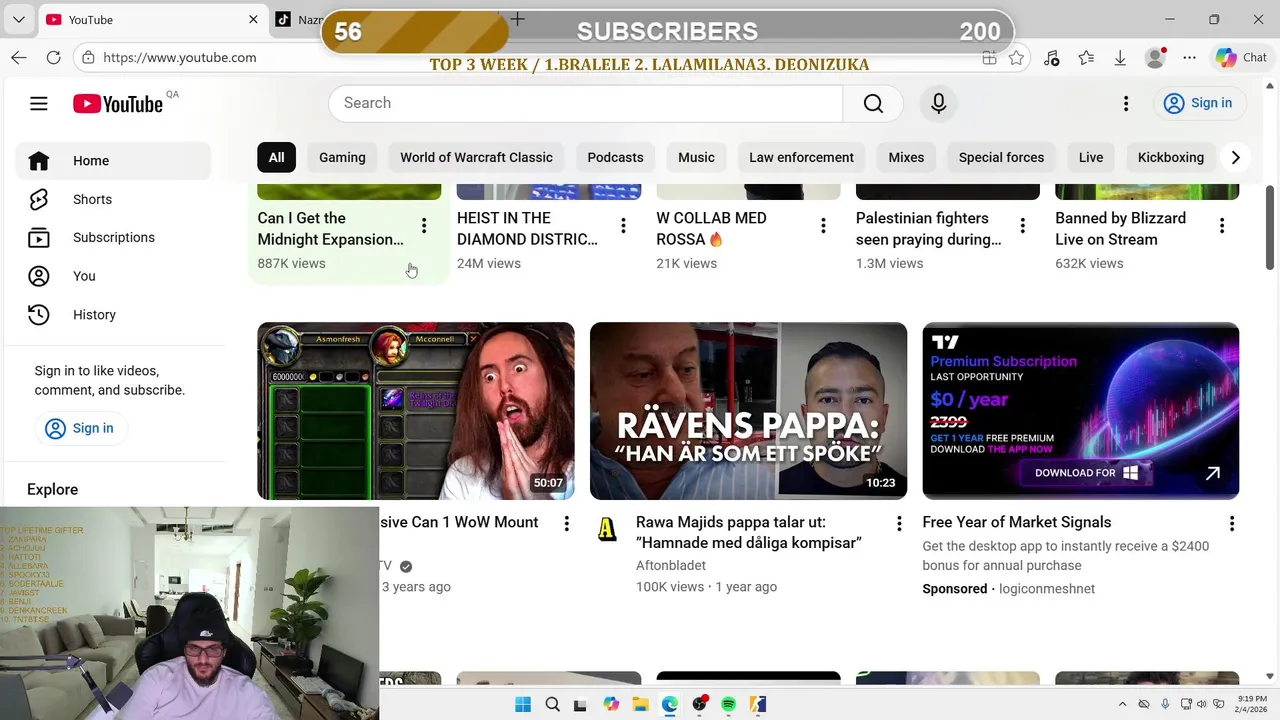Start voice search with the microphone icon

point(938,103)
